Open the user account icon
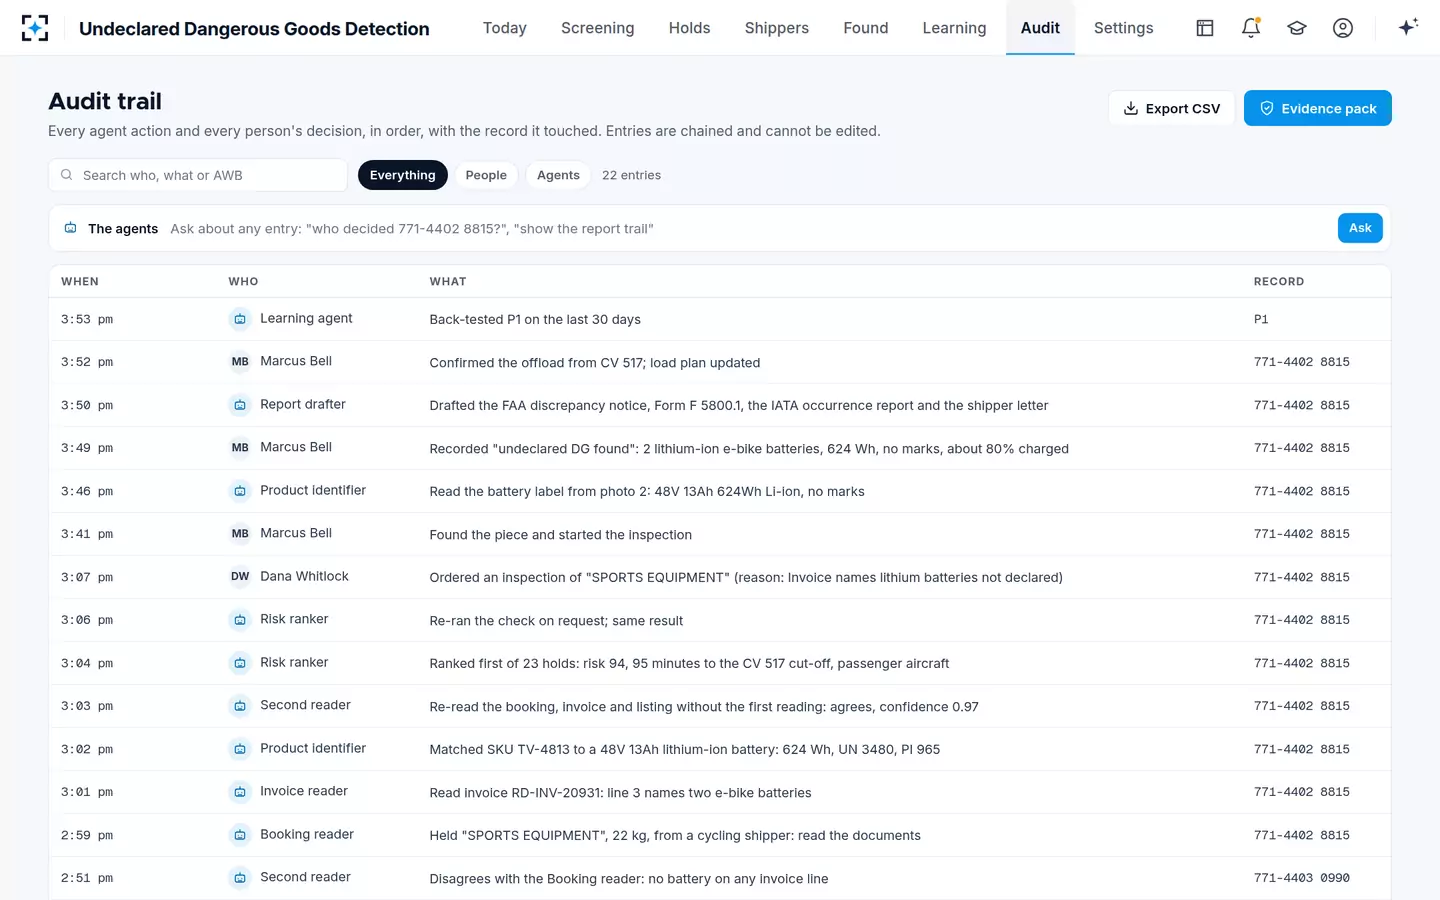 1343,28
